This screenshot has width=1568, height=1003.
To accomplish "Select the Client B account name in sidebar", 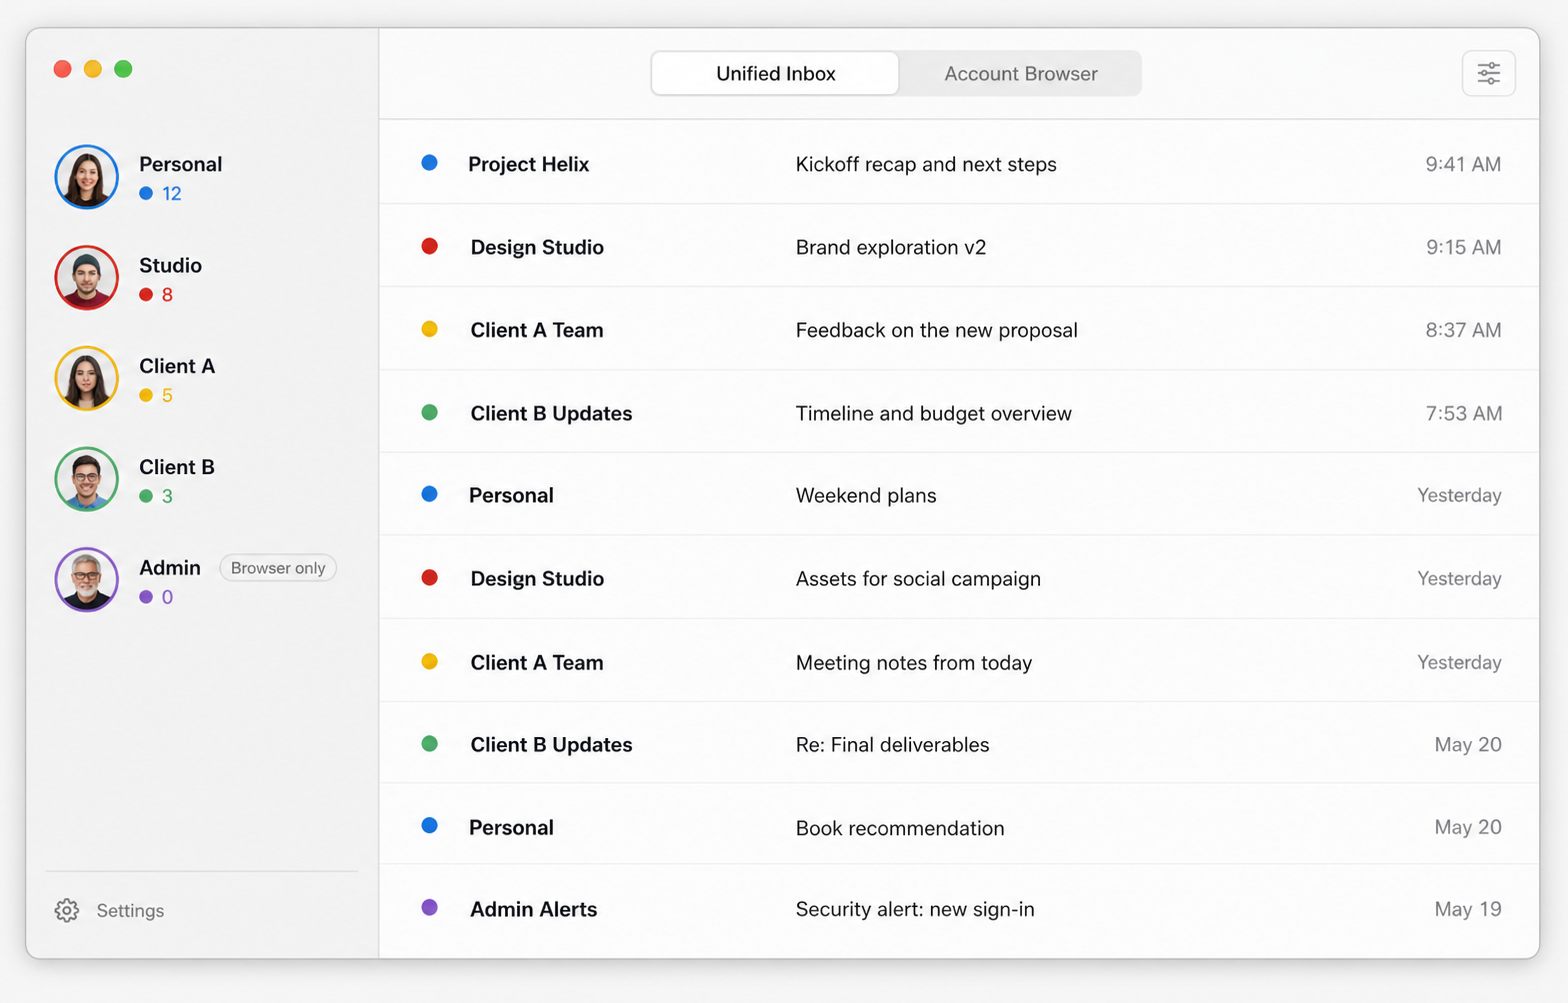I will pyautogui.click(x=177, y=467).
